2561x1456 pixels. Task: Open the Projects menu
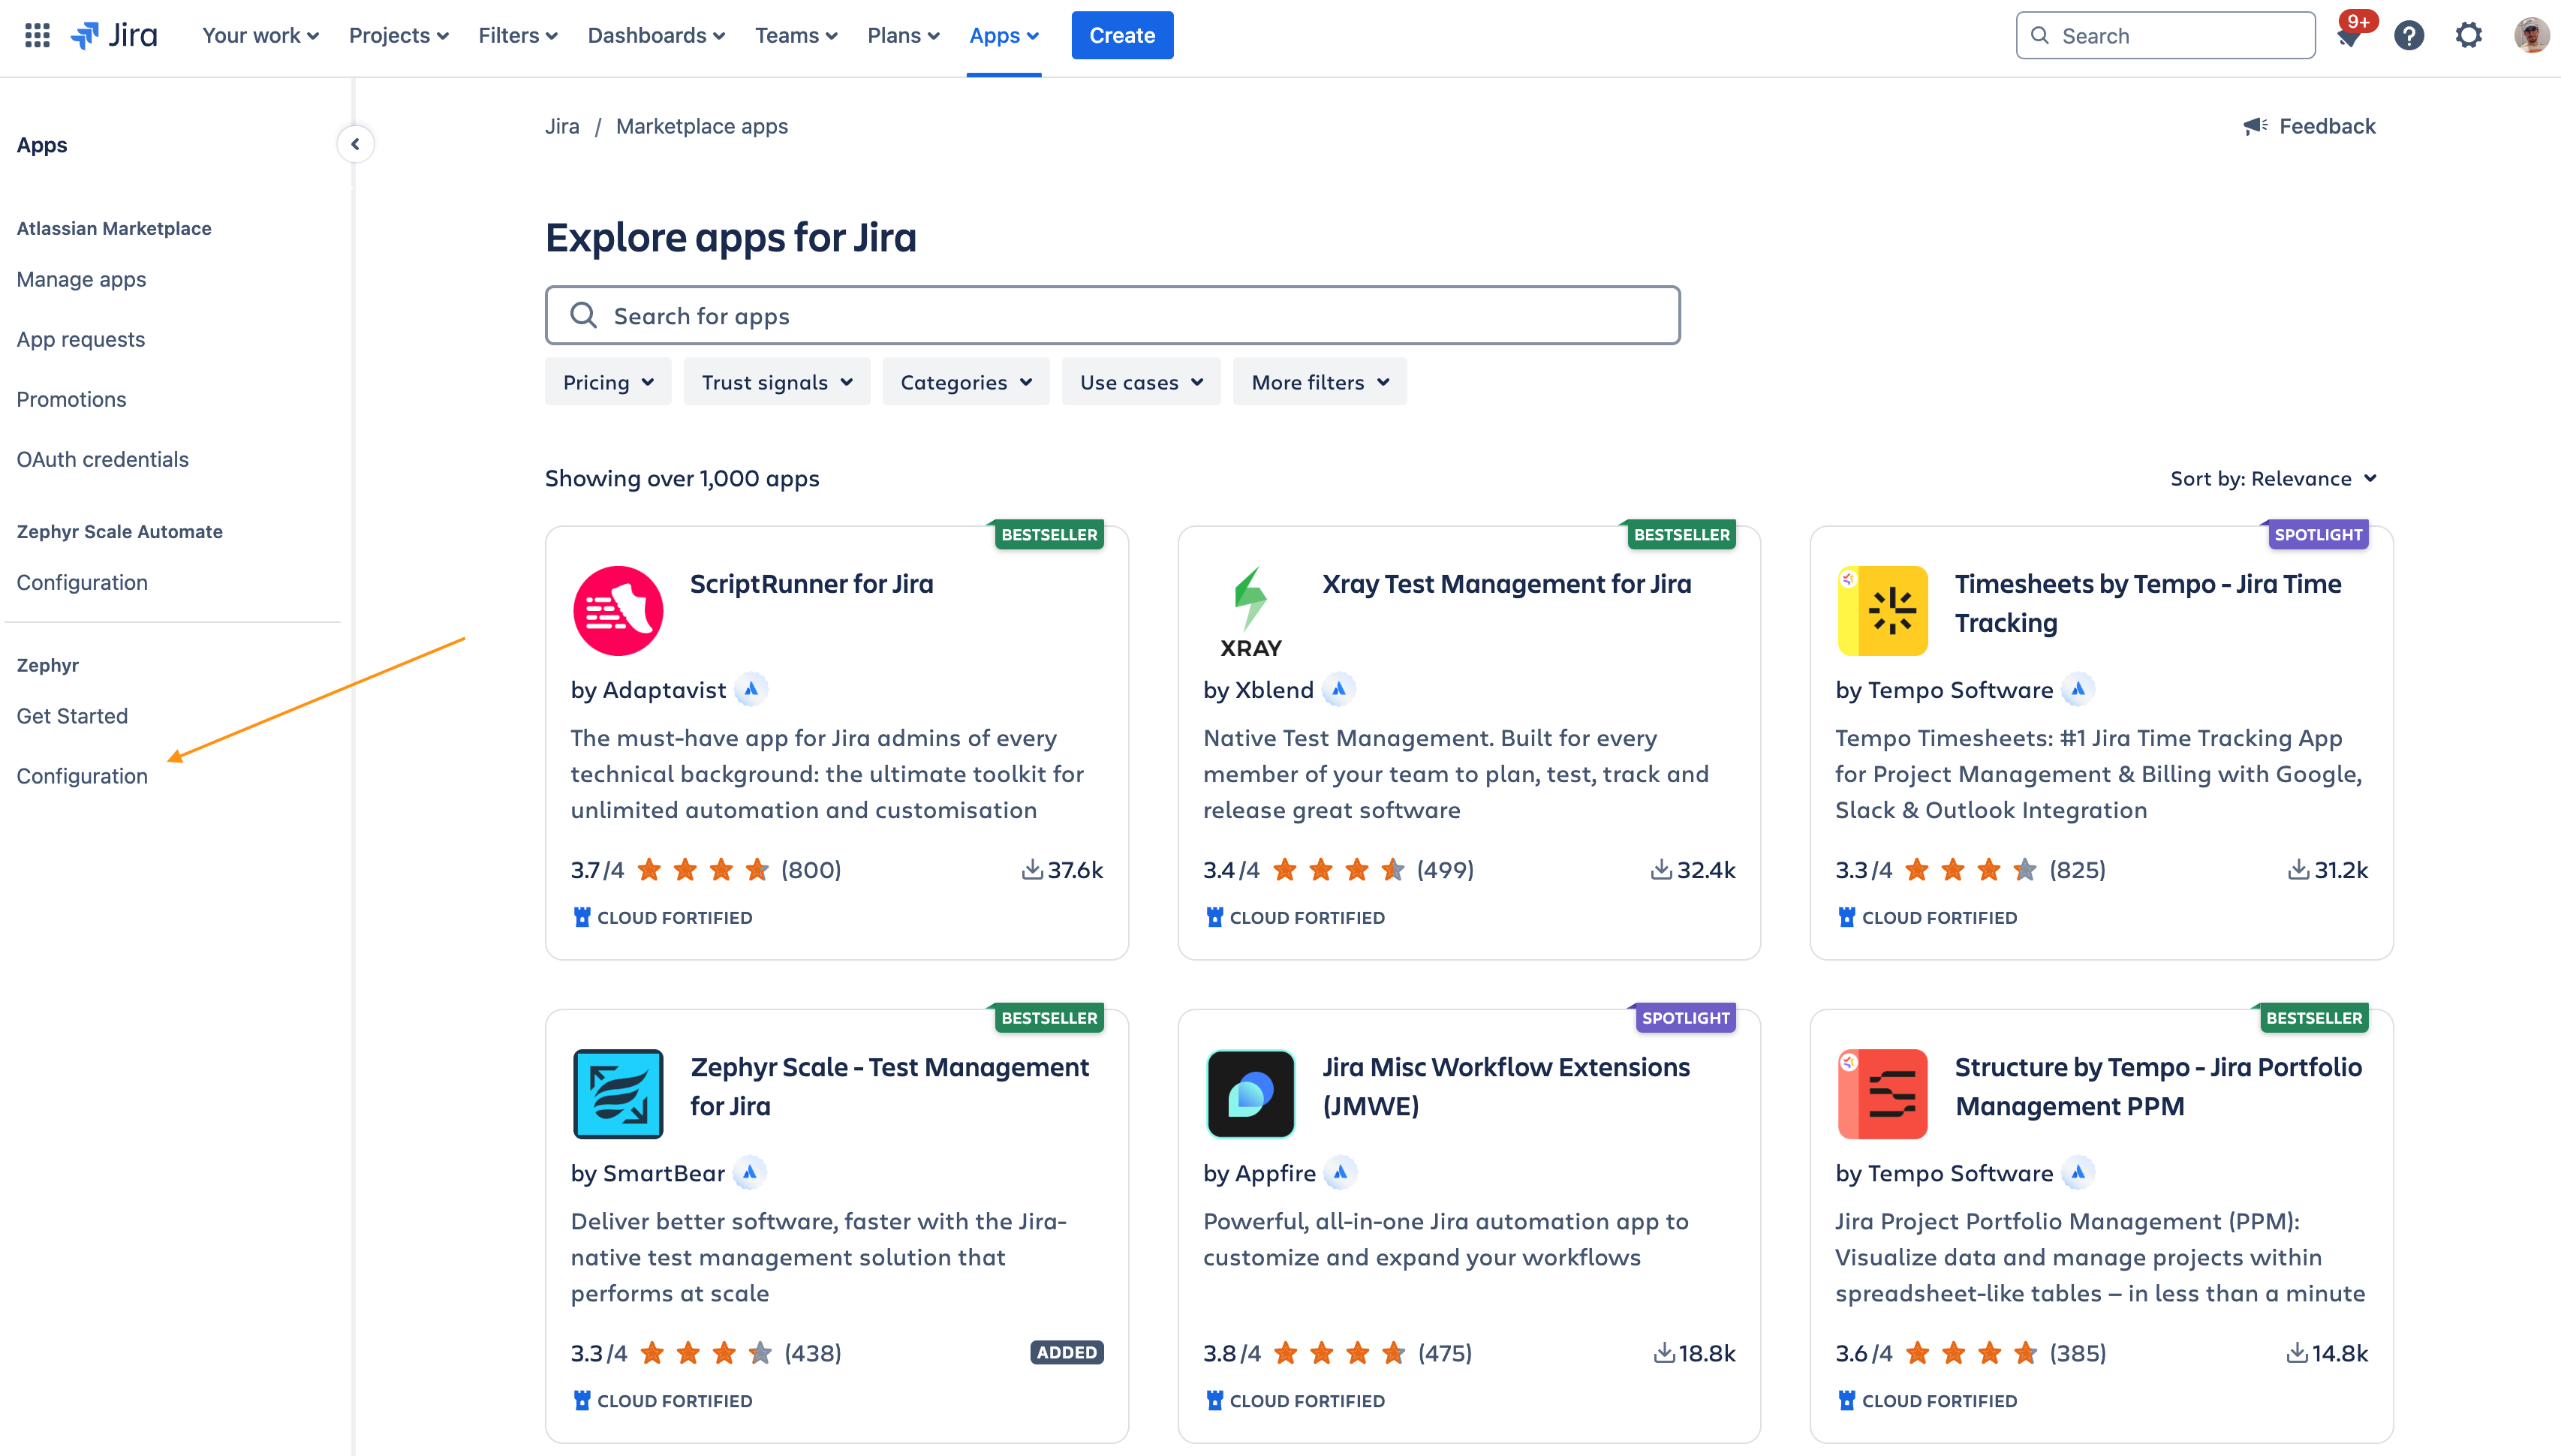[398, 36]
